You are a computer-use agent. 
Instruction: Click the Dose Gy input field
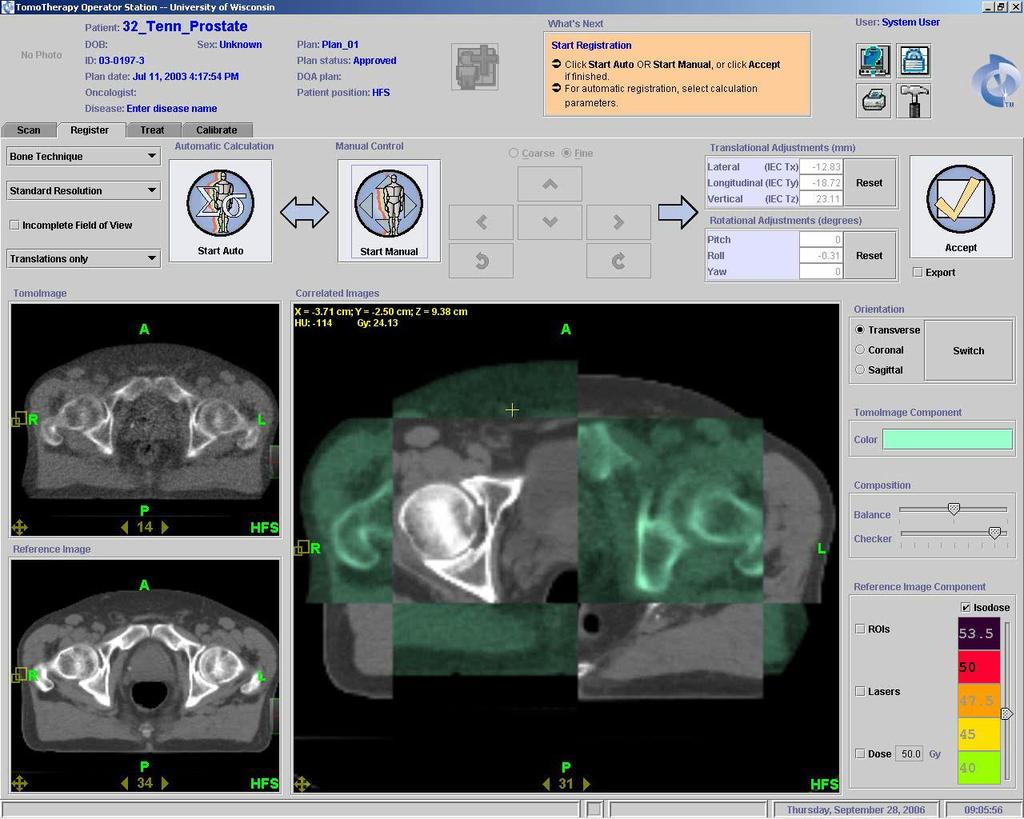(910, 754)
